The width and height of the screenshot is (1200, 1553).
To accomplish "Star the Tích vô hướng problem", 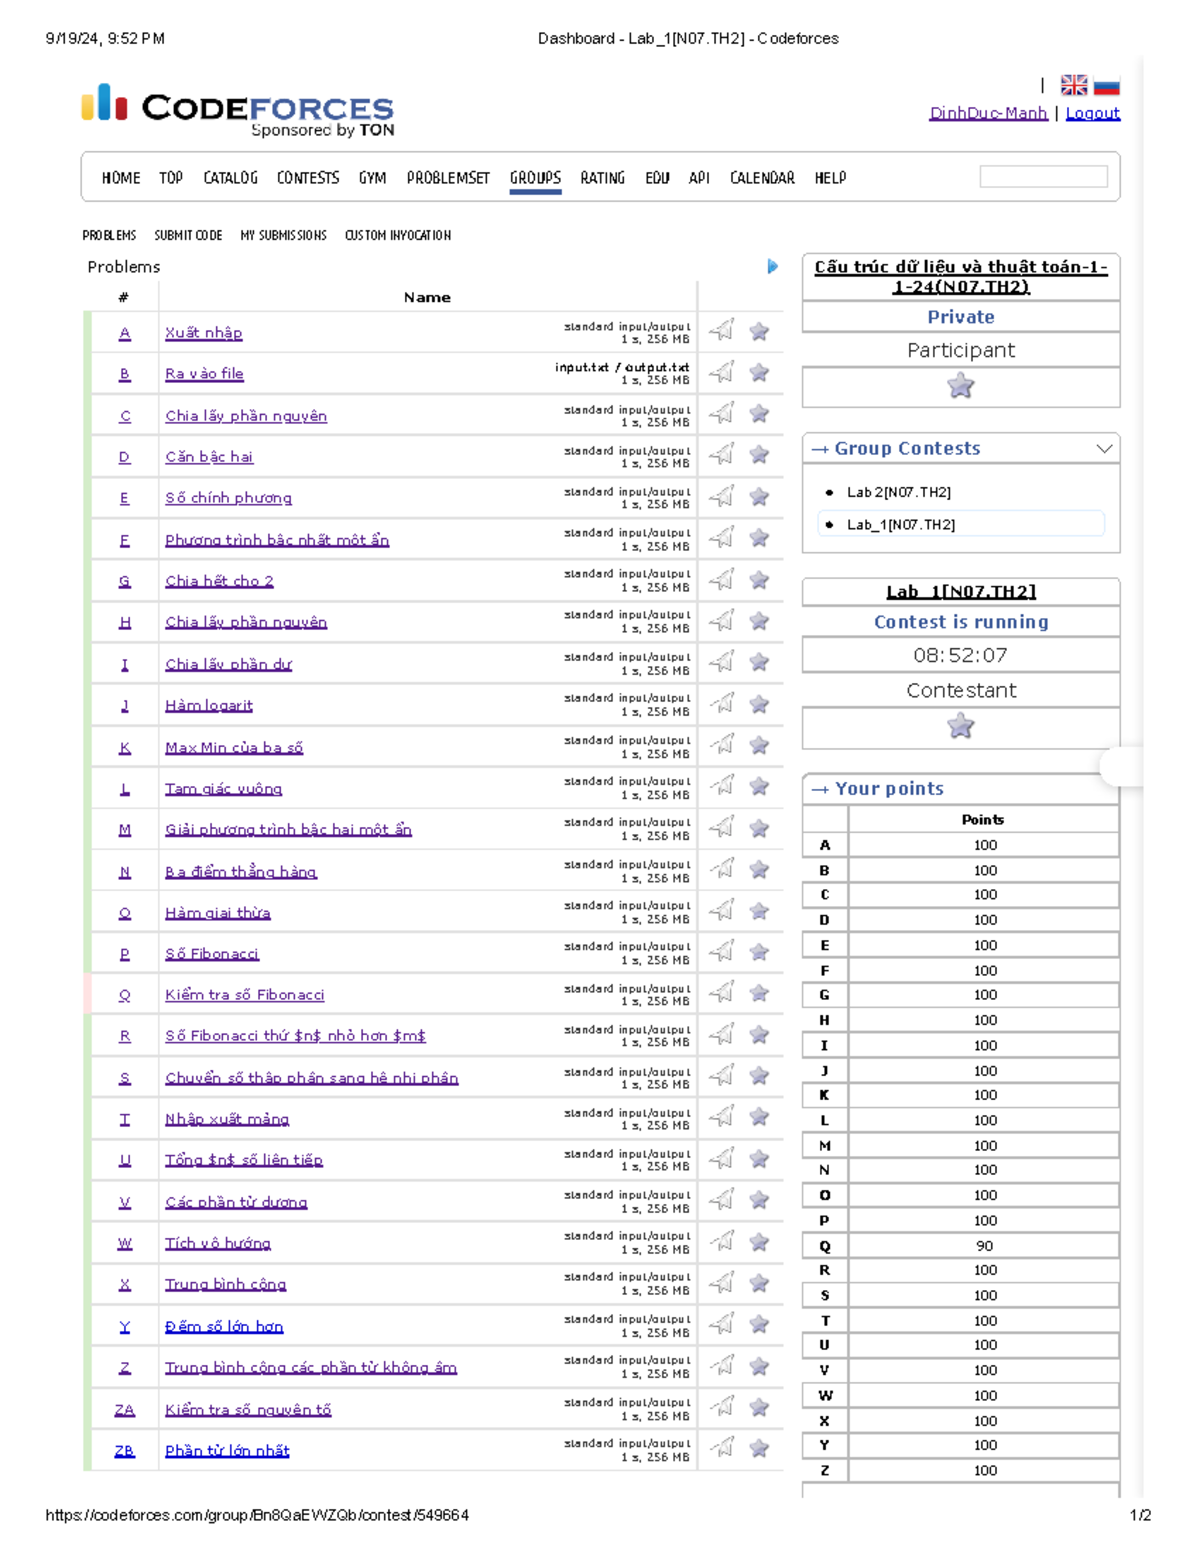I will pos(759,1242).
